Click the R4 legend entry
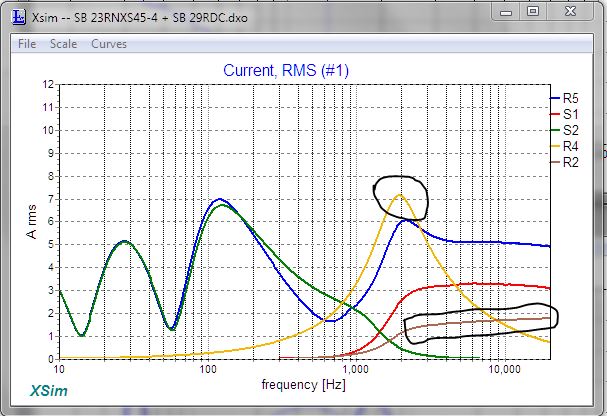 [x=564, y=146]
